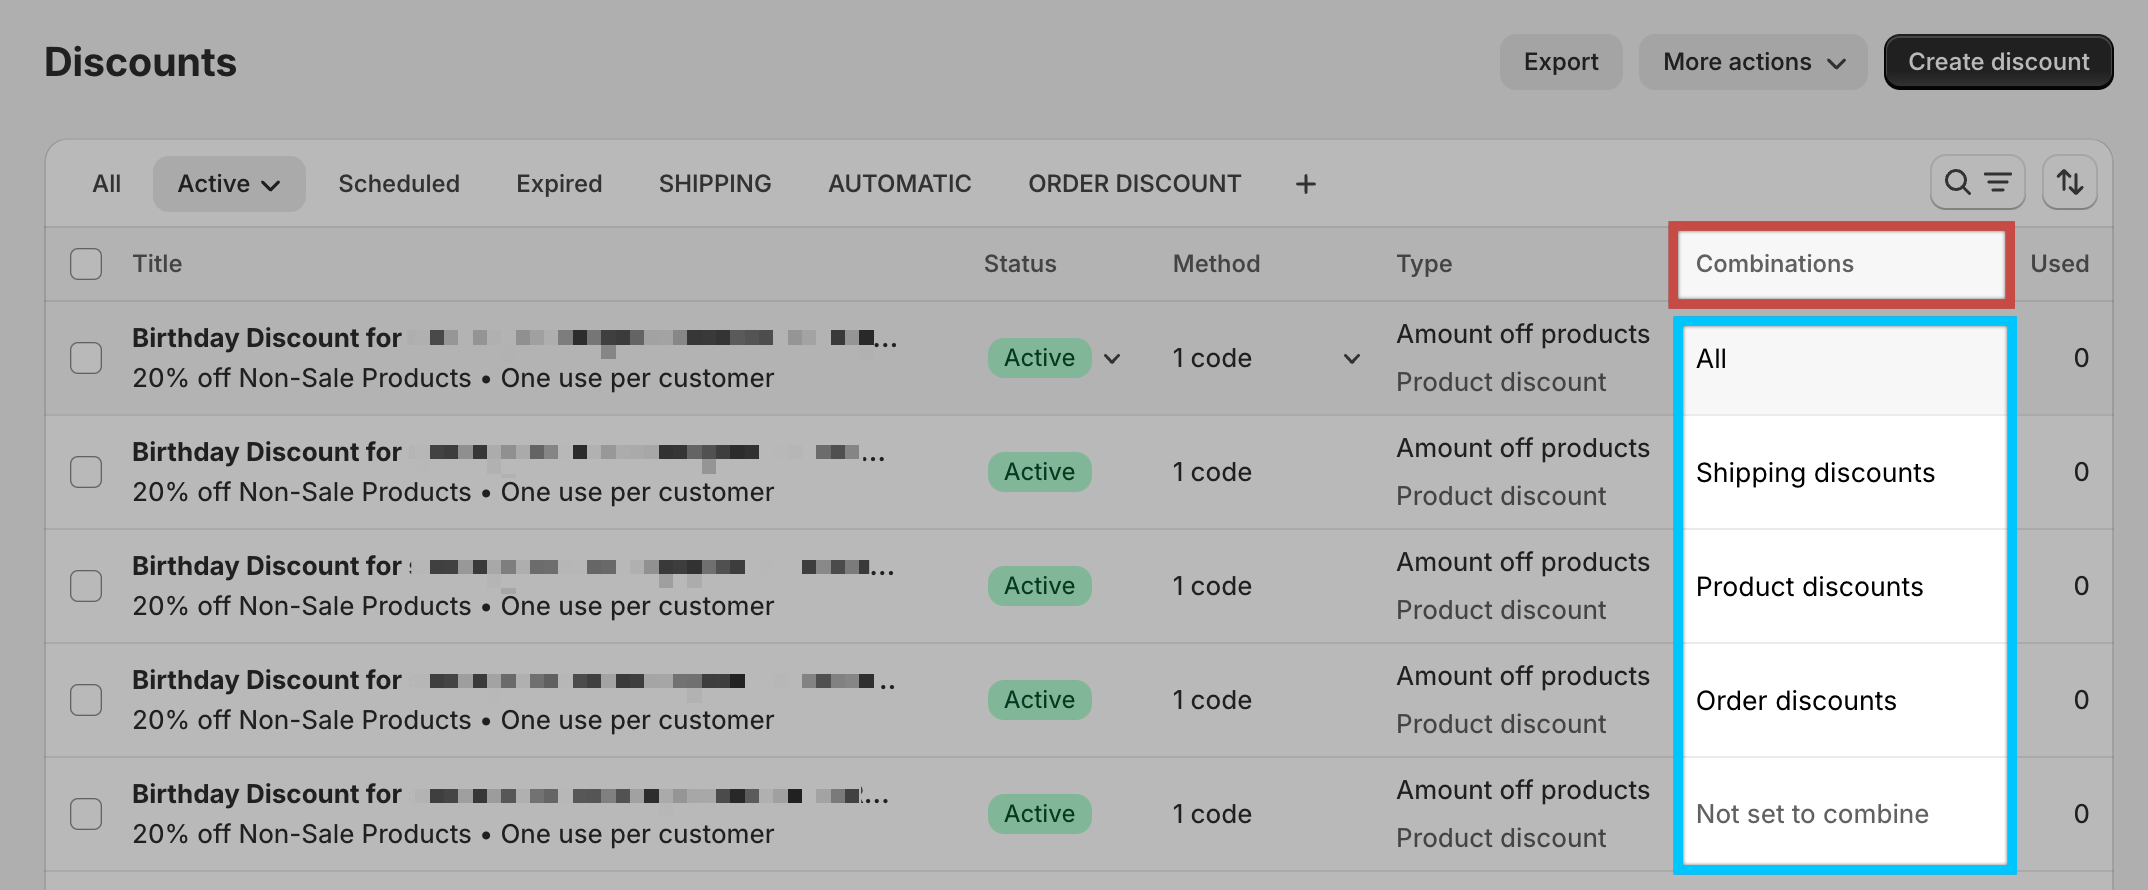The height and width of the screenshot is (890, 2148).
Task: Click the Not set to combine cell
Action: coord(1812,814)
